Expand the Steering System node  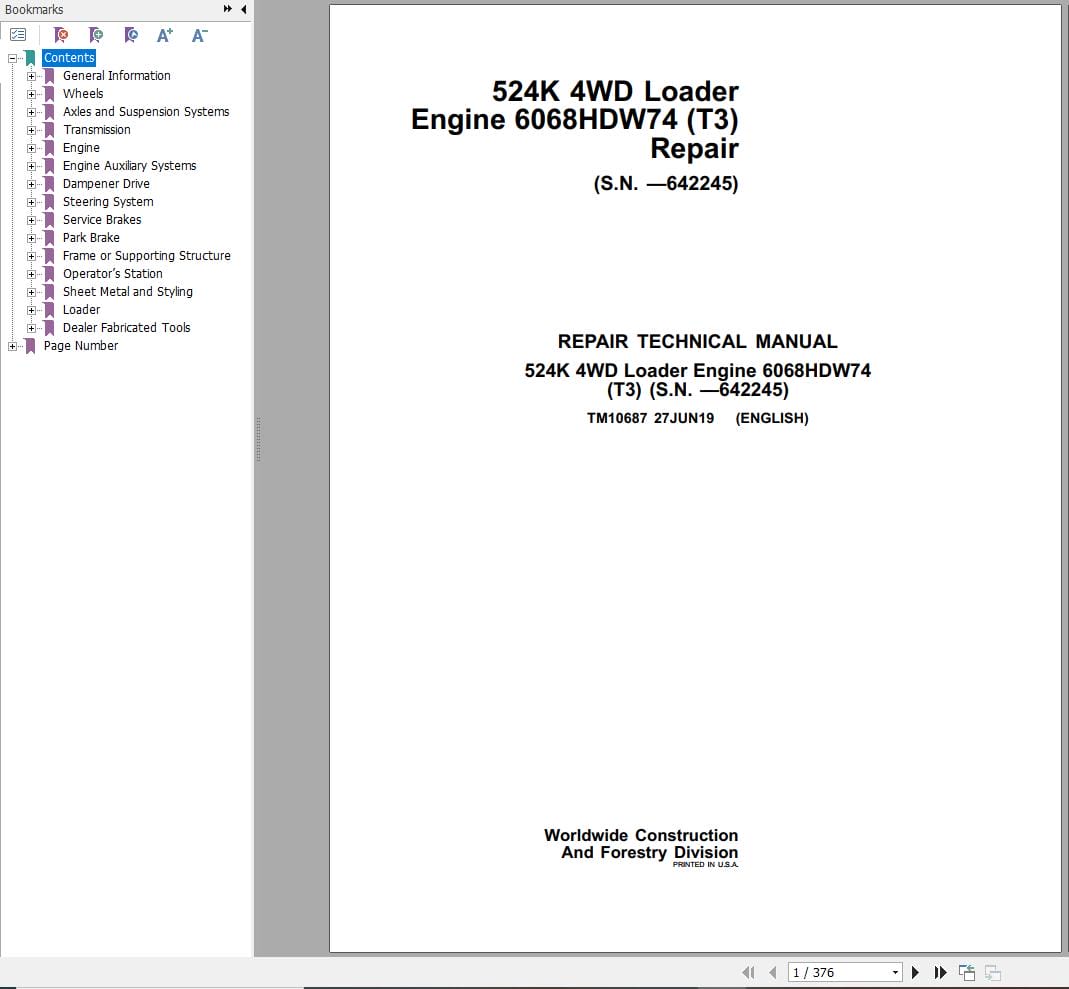31,202
